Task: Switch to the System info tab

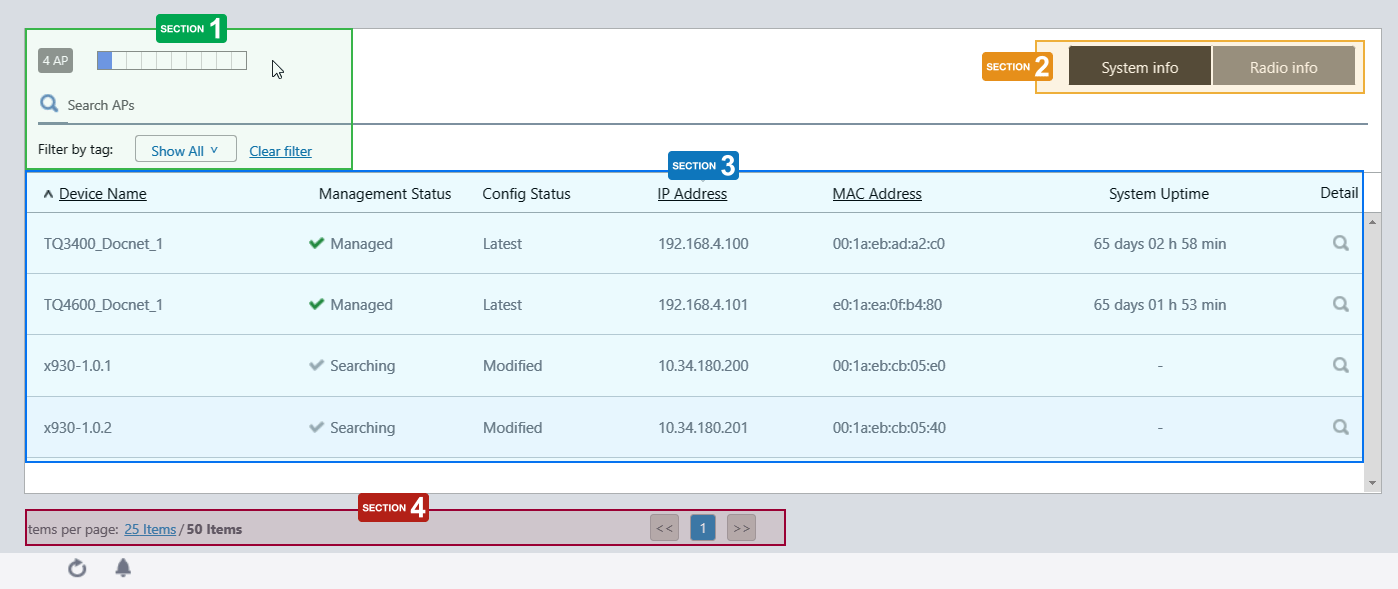Action: pyautogui.click(x=1139, y=67)
